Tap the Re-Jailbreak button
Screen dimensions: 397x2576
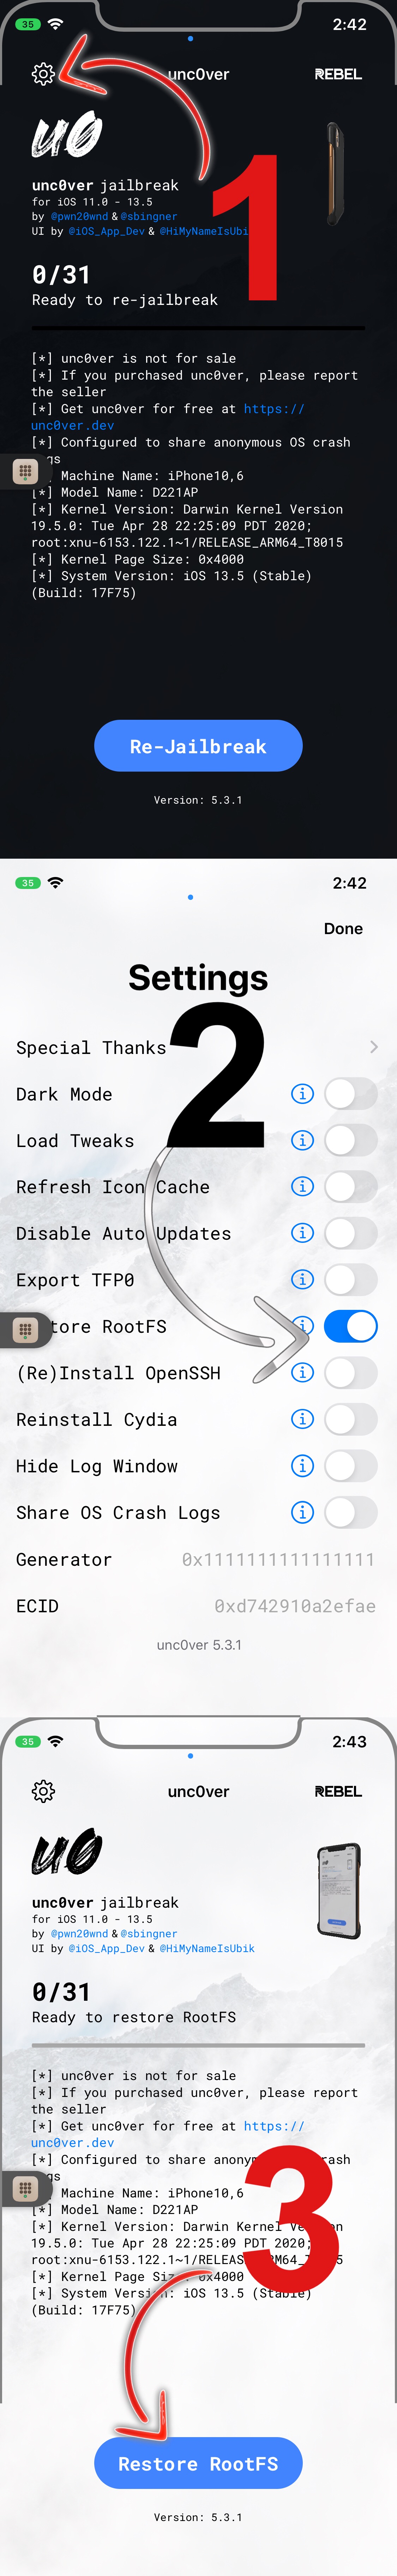click(198, 746)
